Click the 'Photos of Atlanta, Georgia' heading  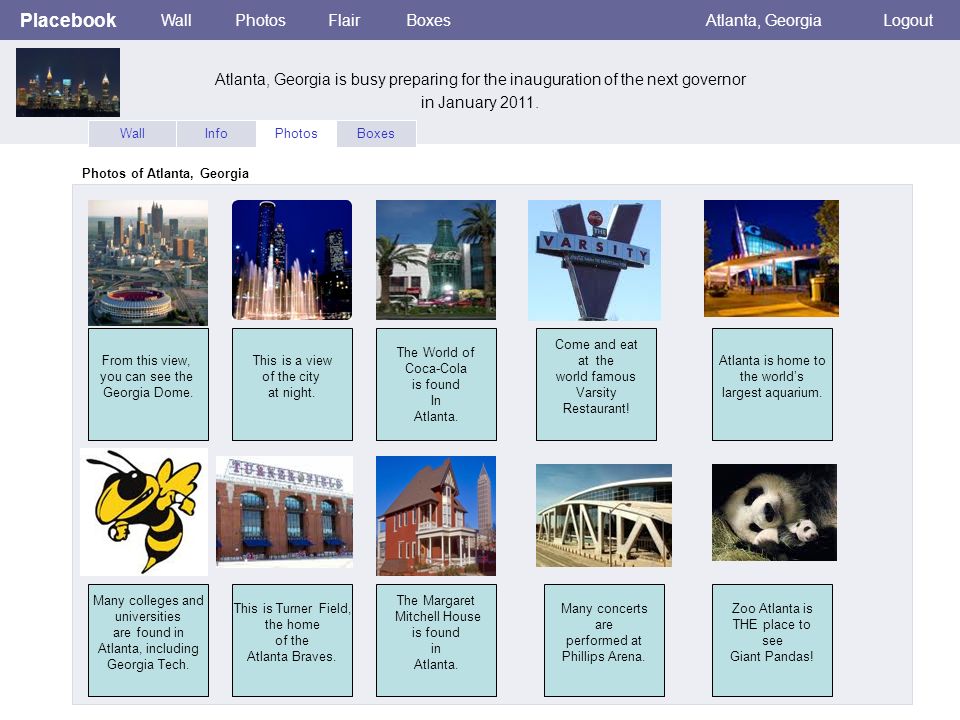click(x=165, y=173)
